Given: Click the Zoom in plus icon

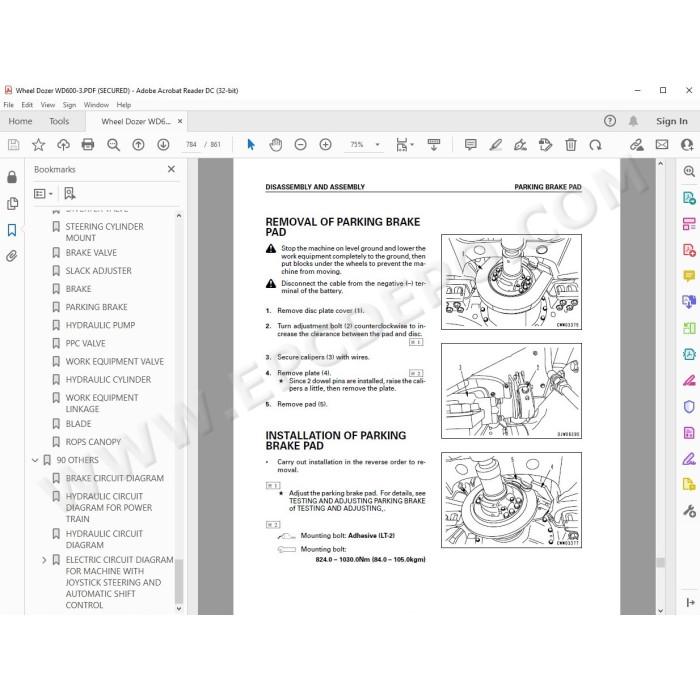Looking at the screenshot, I should (325, 145).
